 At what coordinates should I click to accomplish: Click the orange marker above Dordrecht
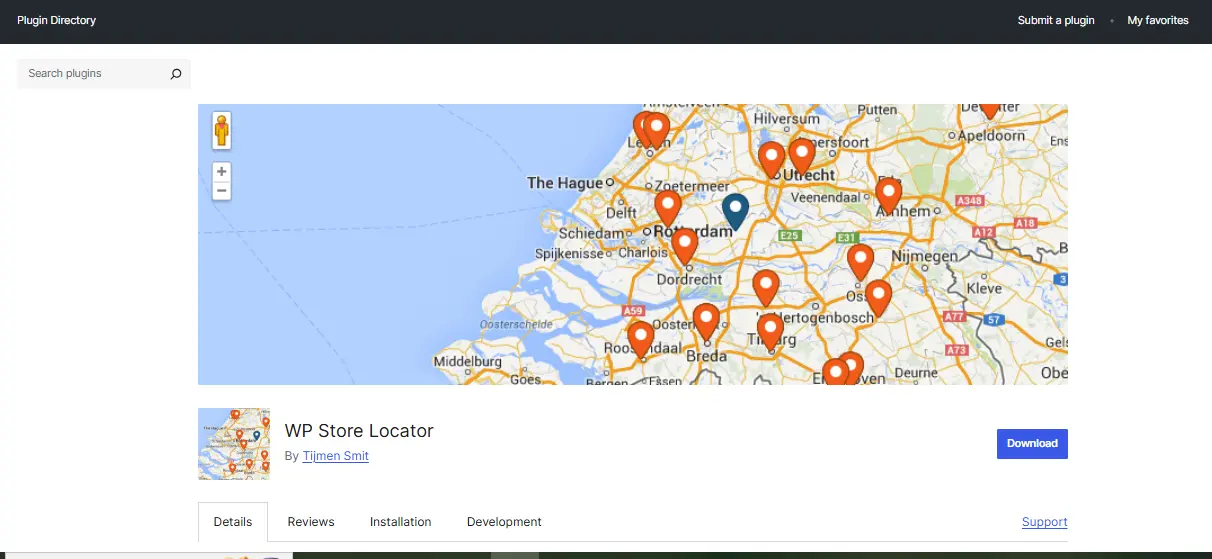[684, 244]
